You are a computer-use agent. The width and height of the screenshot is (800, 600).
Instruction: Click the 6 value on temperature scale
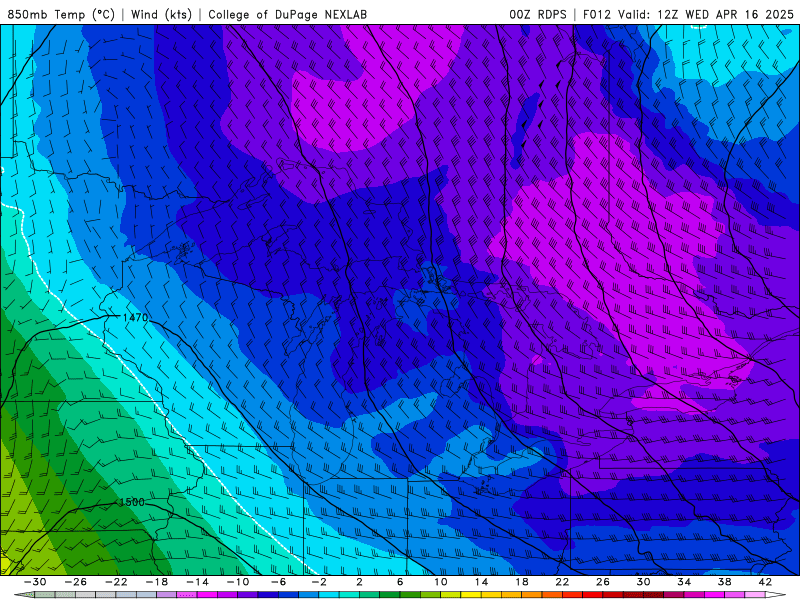pyautogui.click(x=400, y=582)
